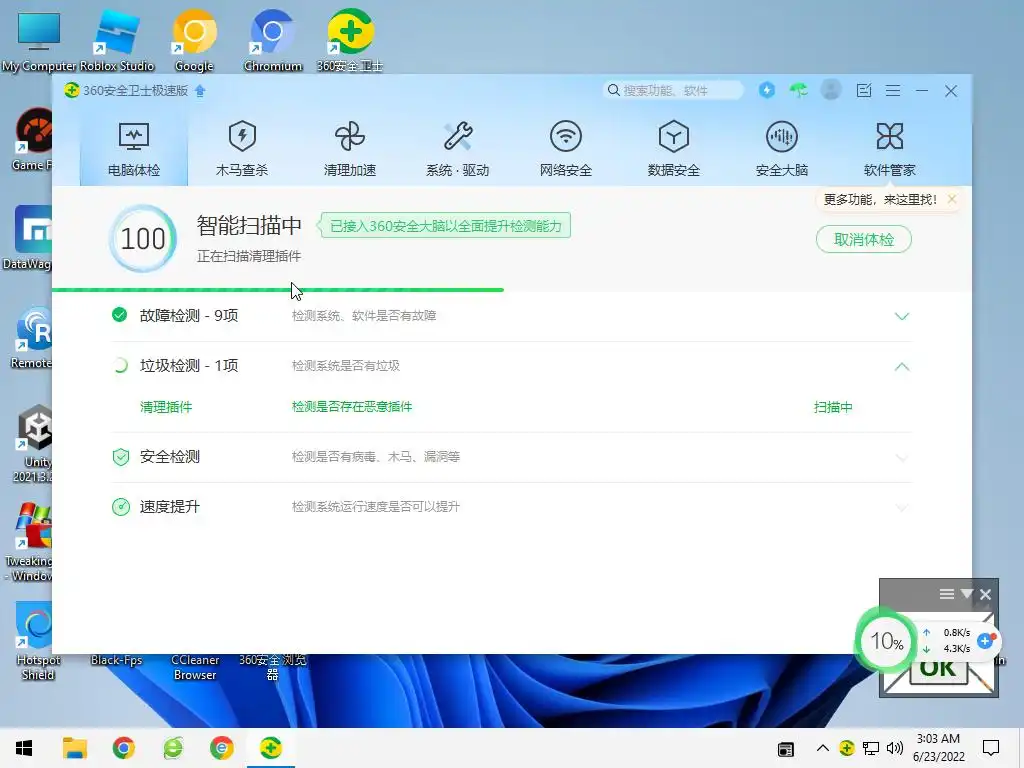1024x768 pixels.
Task: Click the blue plus icon on speed widget
Action: click(x=985, y=641)
